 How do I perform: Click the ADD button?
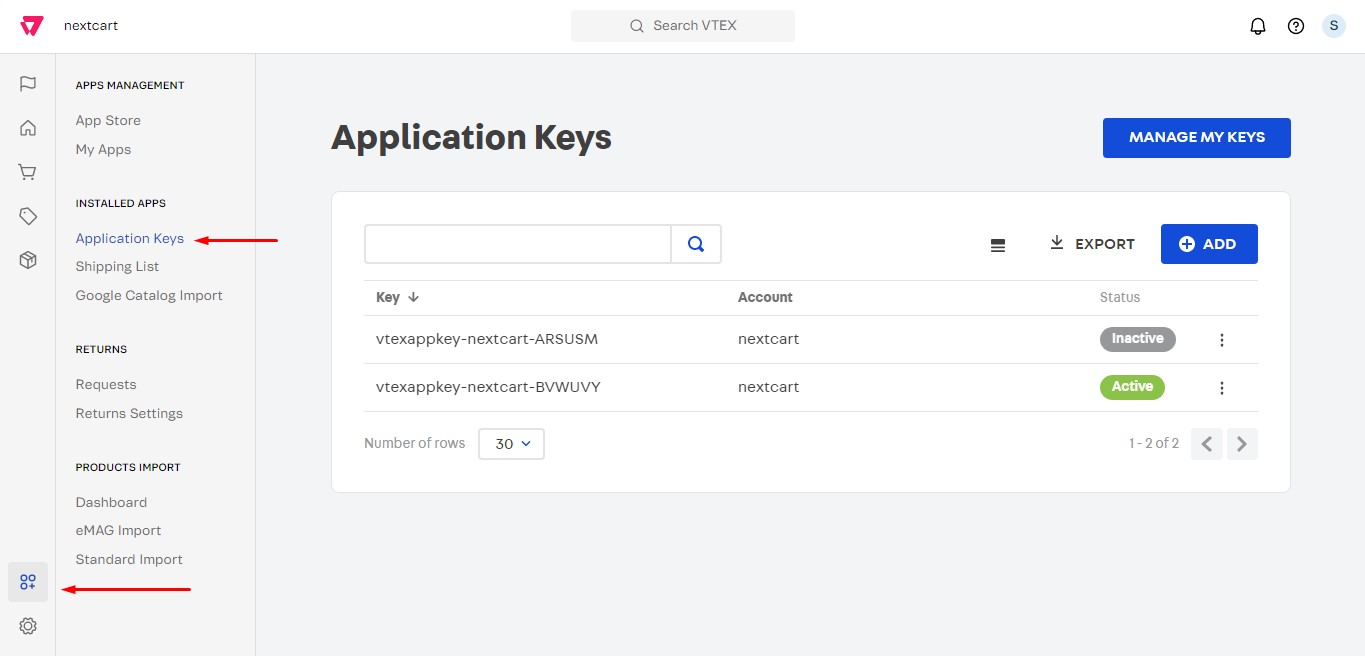click(x=1209, y=244)
